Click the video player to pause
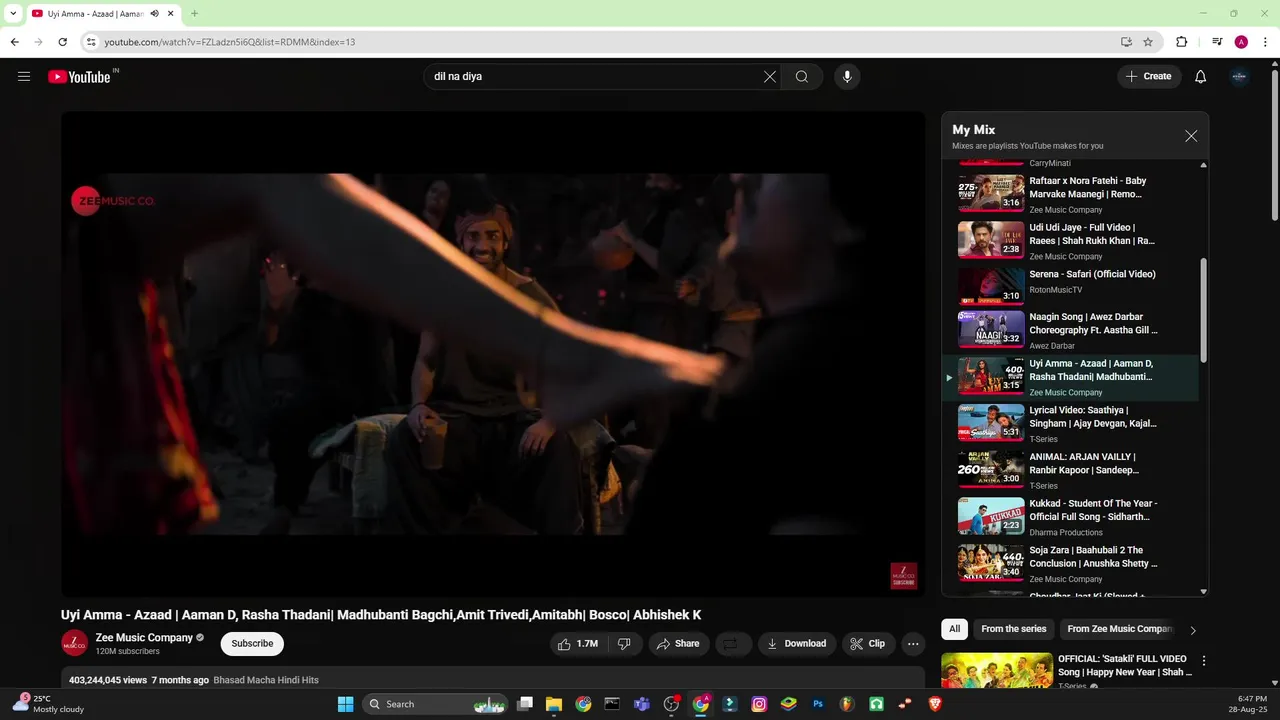 (493, 354)
